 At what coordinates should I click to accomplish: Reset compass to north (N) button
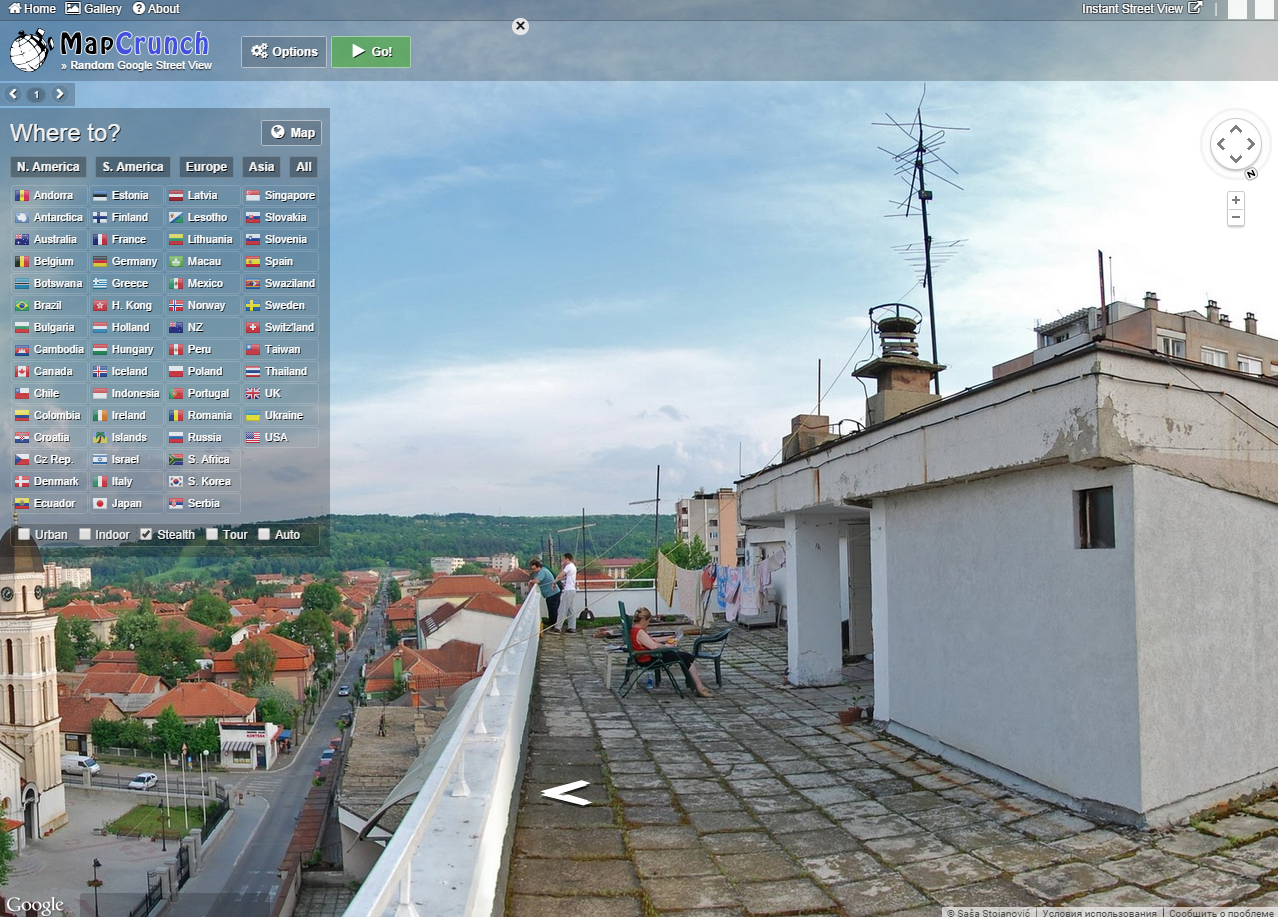1251,174
